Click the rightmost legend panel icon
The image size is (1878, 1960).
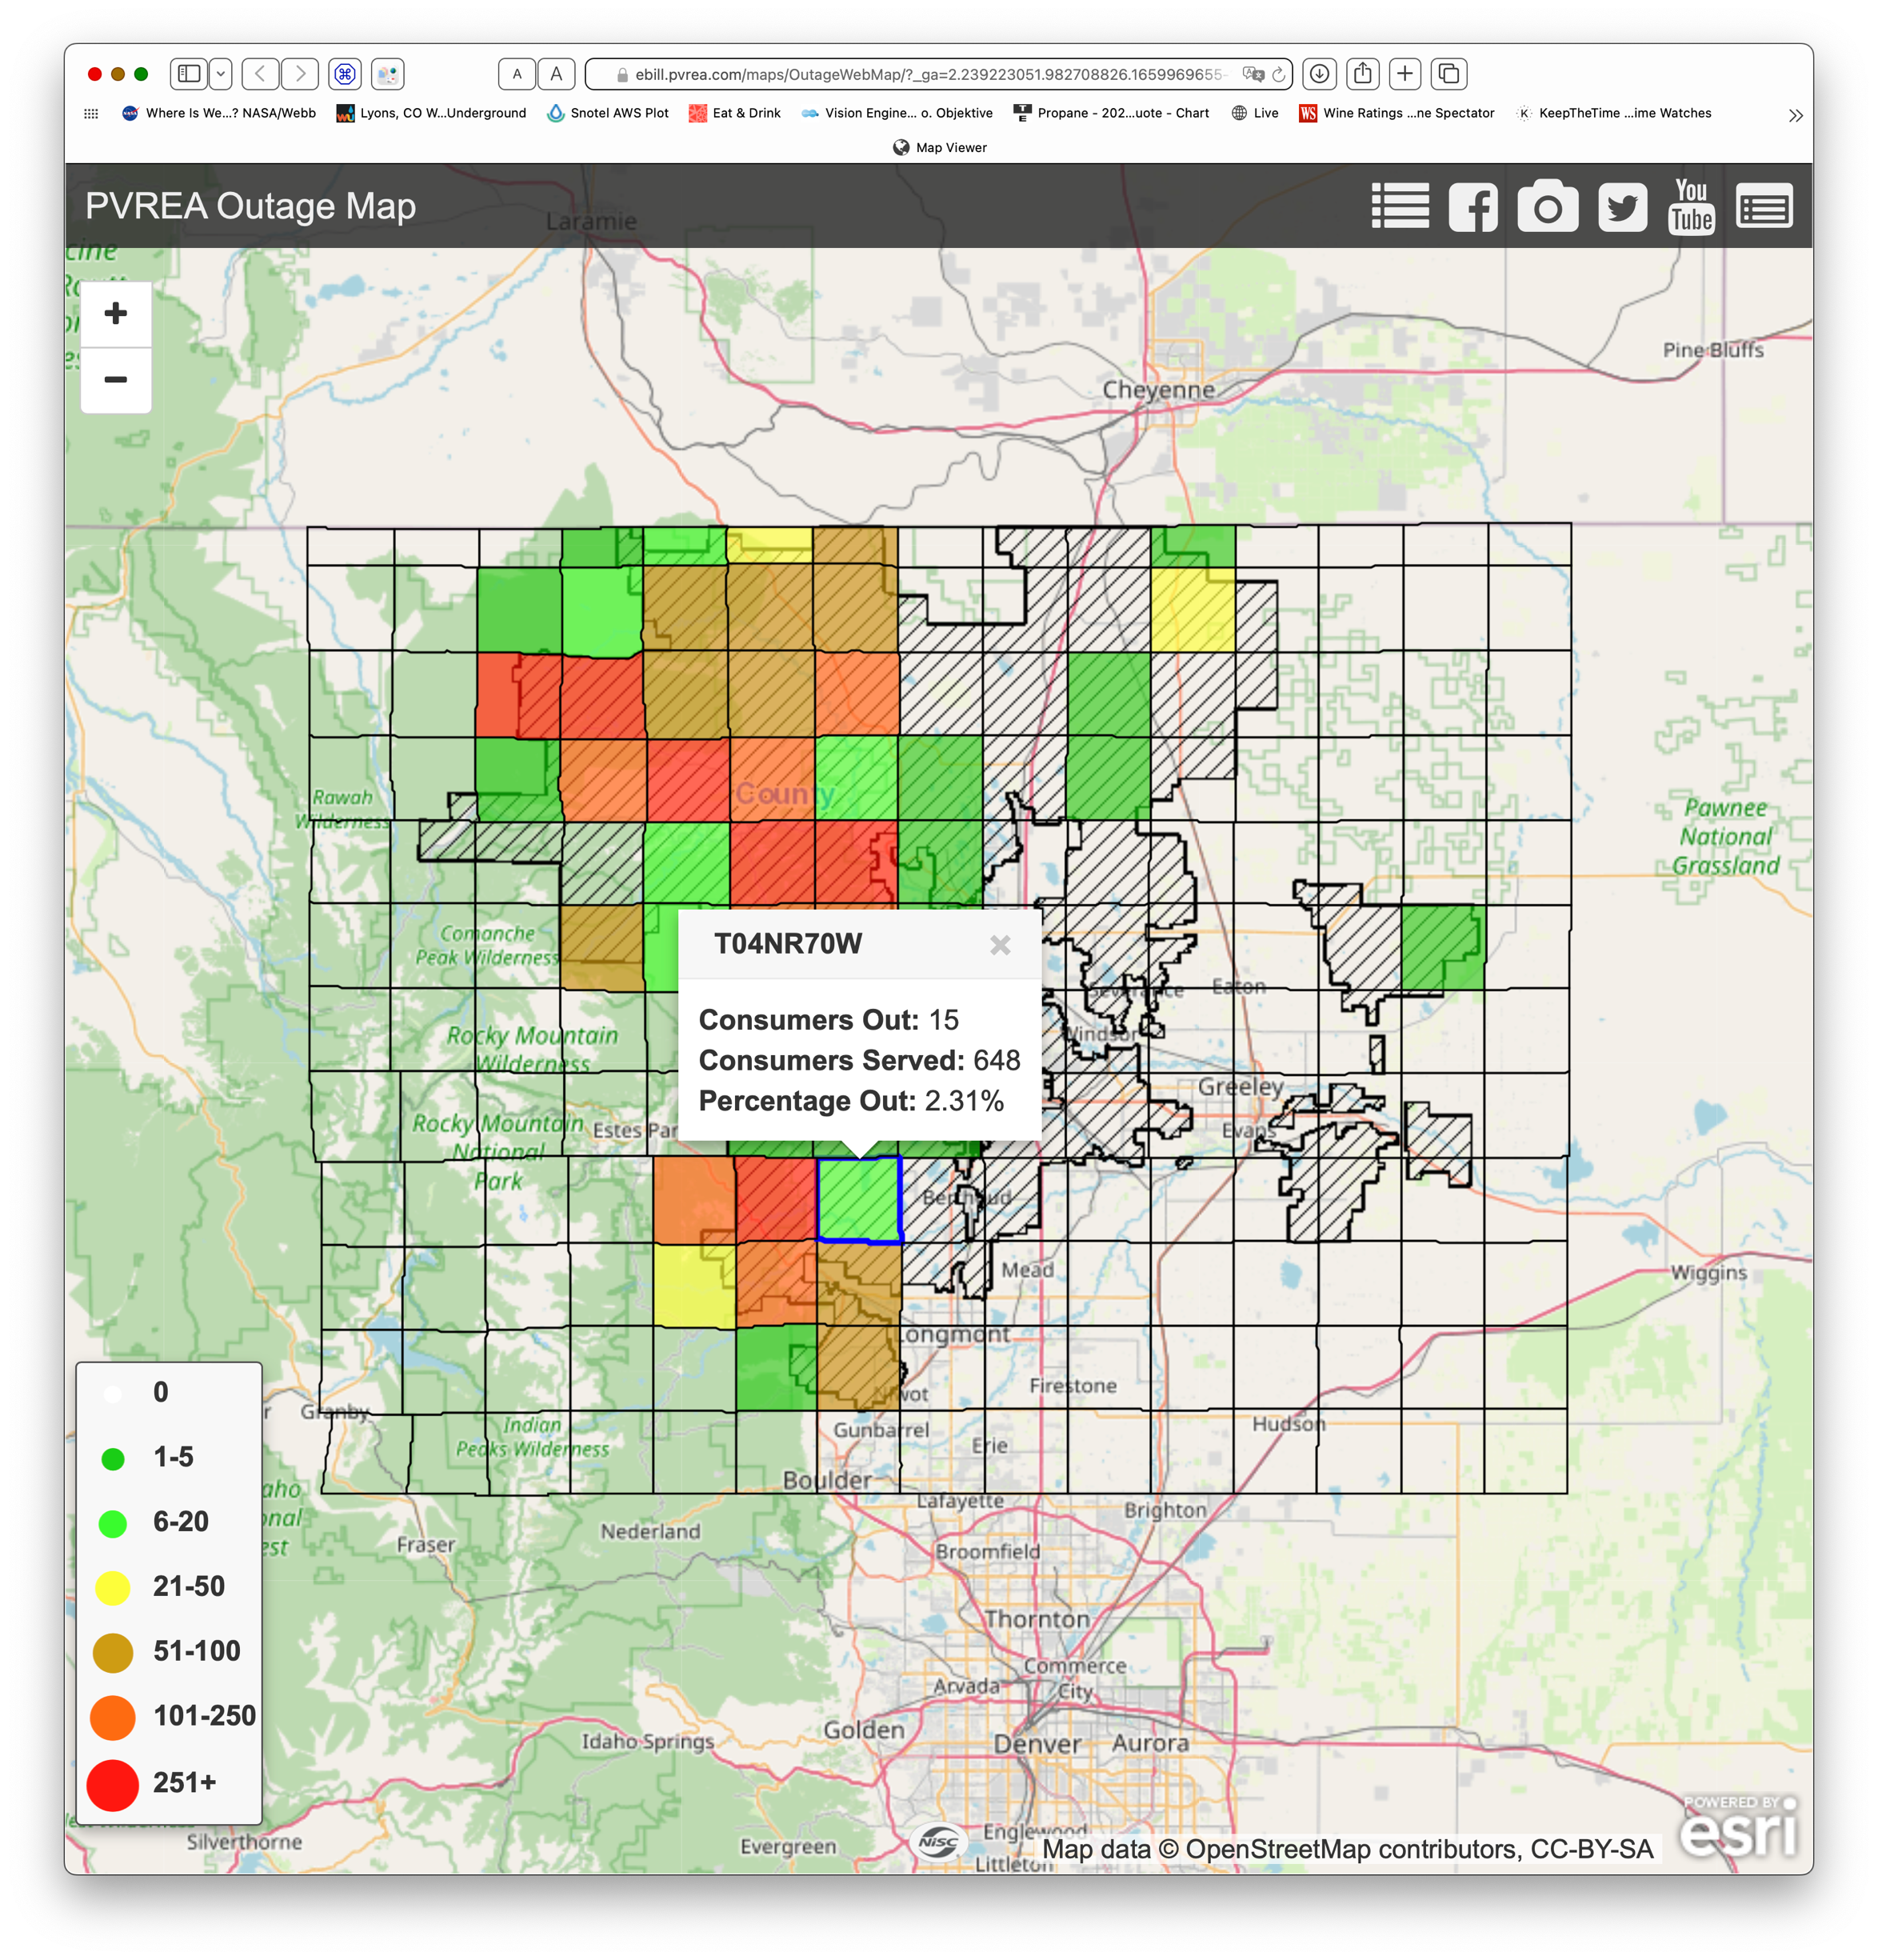tap(1764, 207)
